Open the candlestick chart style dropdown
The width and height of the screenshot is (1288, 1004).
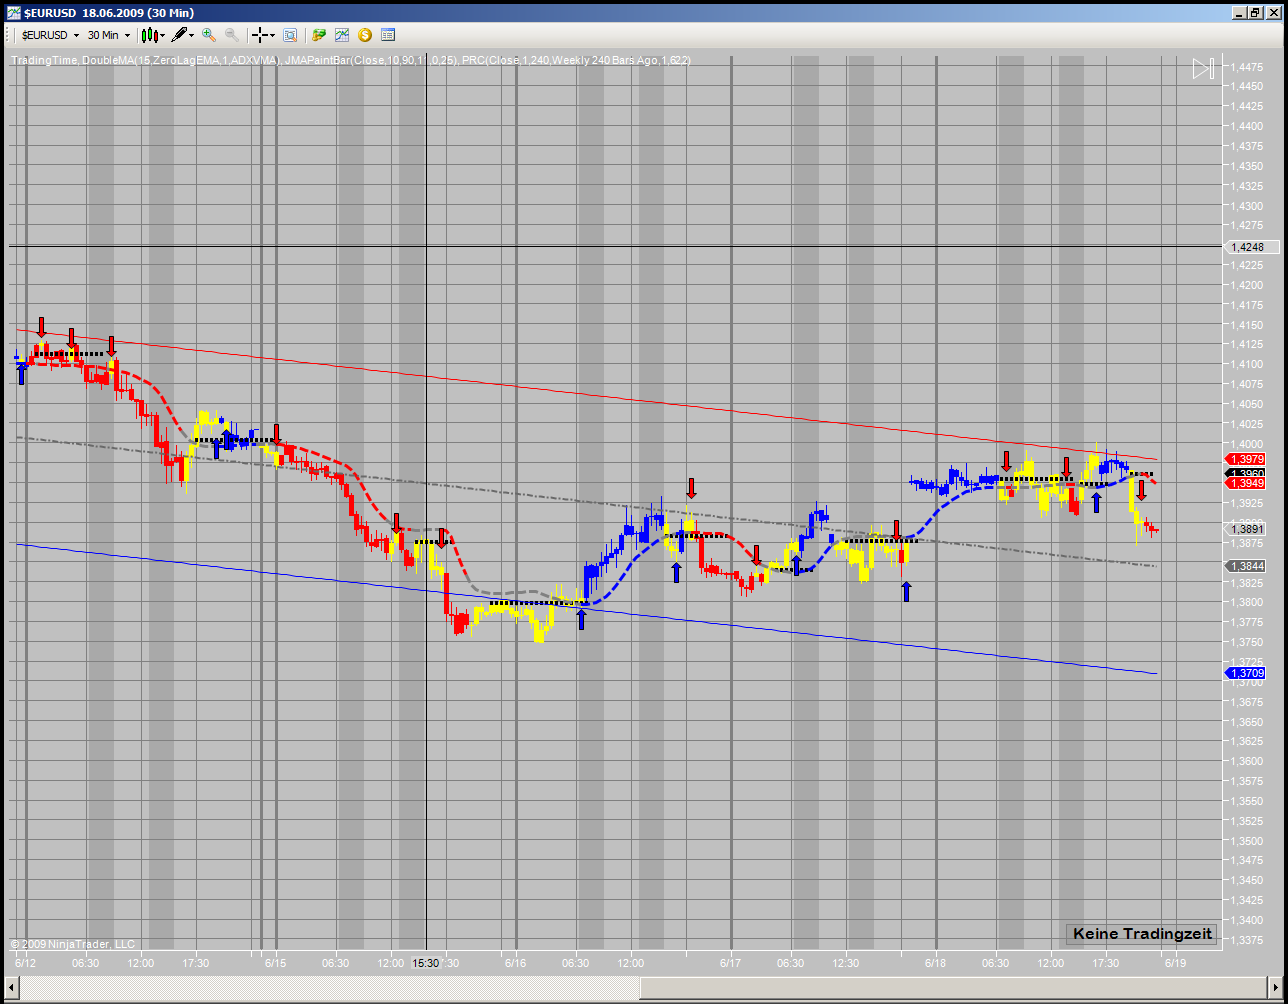point(153,35)
